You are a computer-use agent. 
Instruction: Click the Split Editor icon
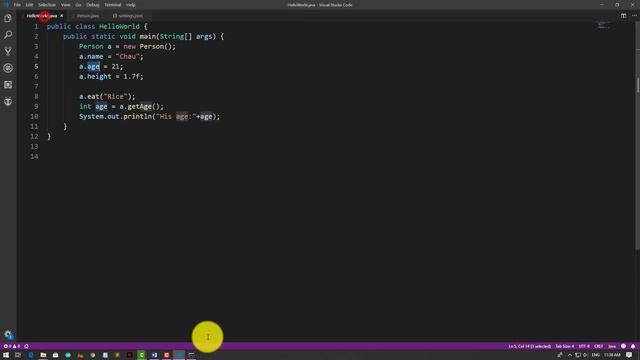pos(623,16)
